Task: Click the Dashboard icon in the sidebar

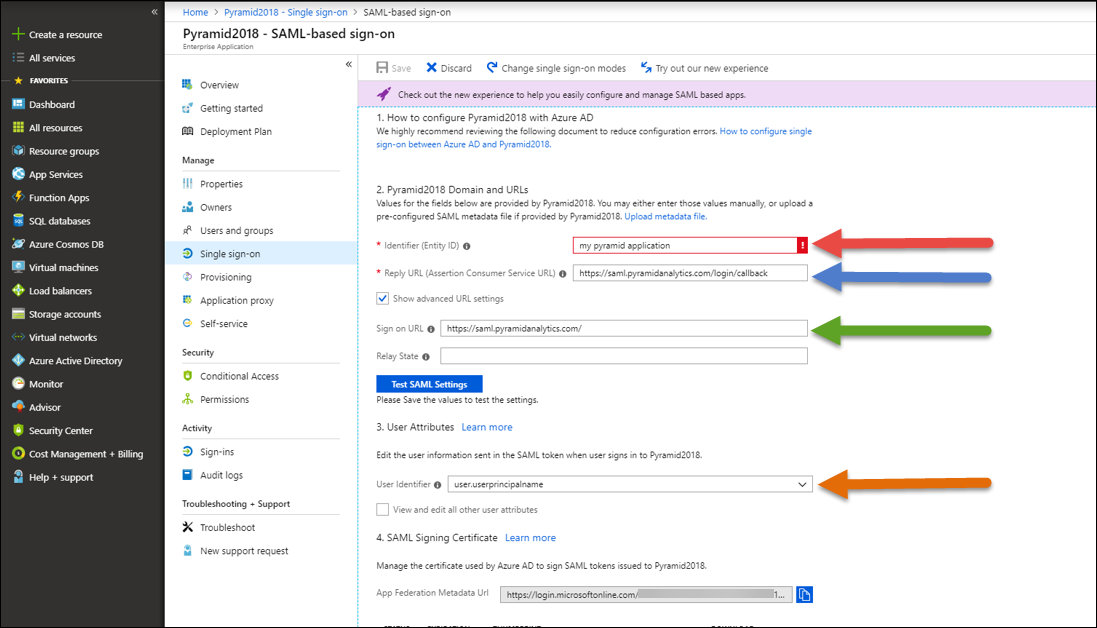Action: click(18, 104)
